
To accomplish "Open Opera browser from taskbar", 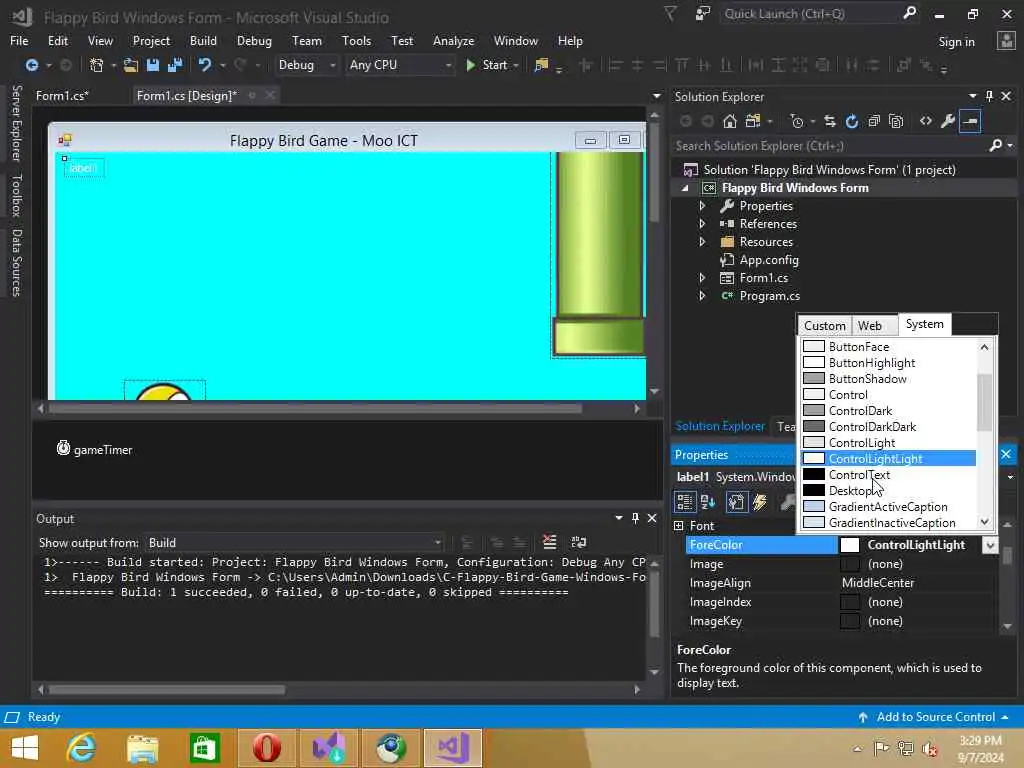I will click(266, 748).
